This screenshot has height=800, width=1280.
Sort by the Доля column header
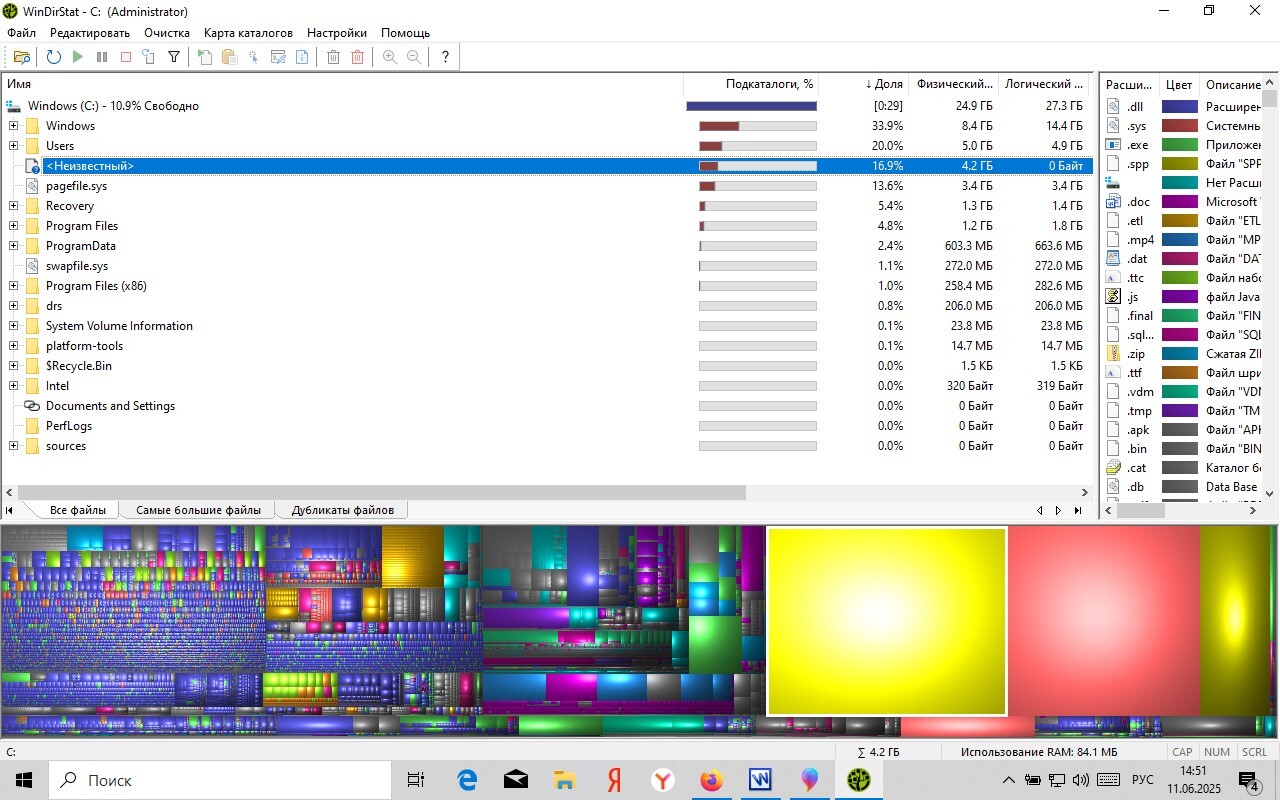click(884, 84)
